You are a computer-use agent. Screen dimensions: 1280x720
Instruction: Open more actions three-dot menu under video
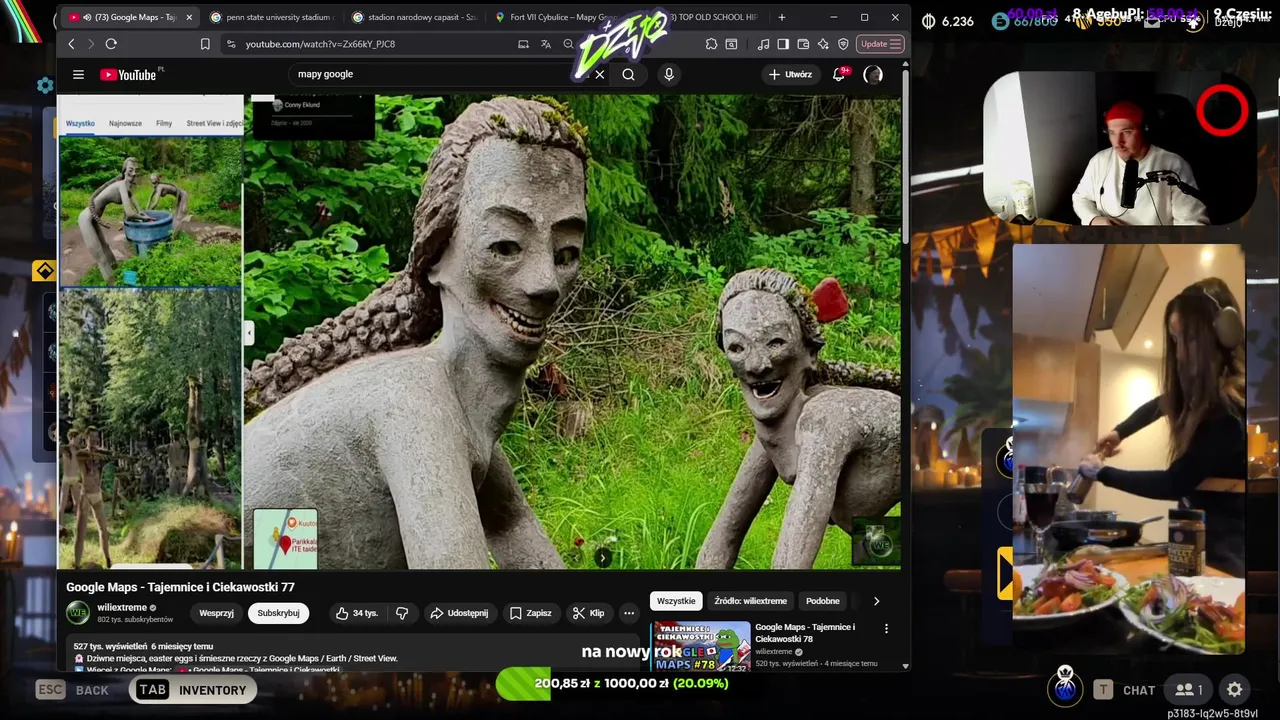[629, 613]
